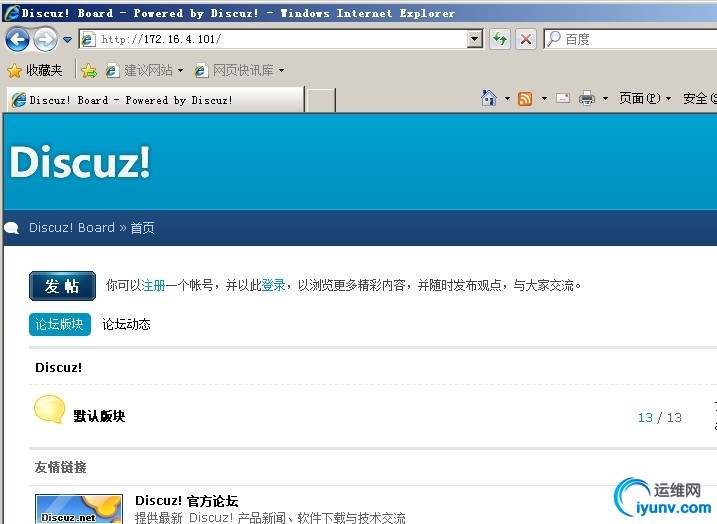Viewport: 717px width, 524px height.
Task: Click the add to favorites bar icon
Action: 89,70
